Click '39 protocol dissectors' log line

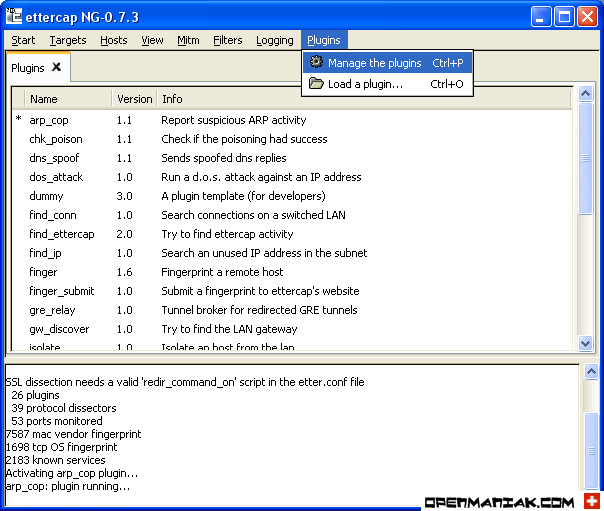[64, 408]
